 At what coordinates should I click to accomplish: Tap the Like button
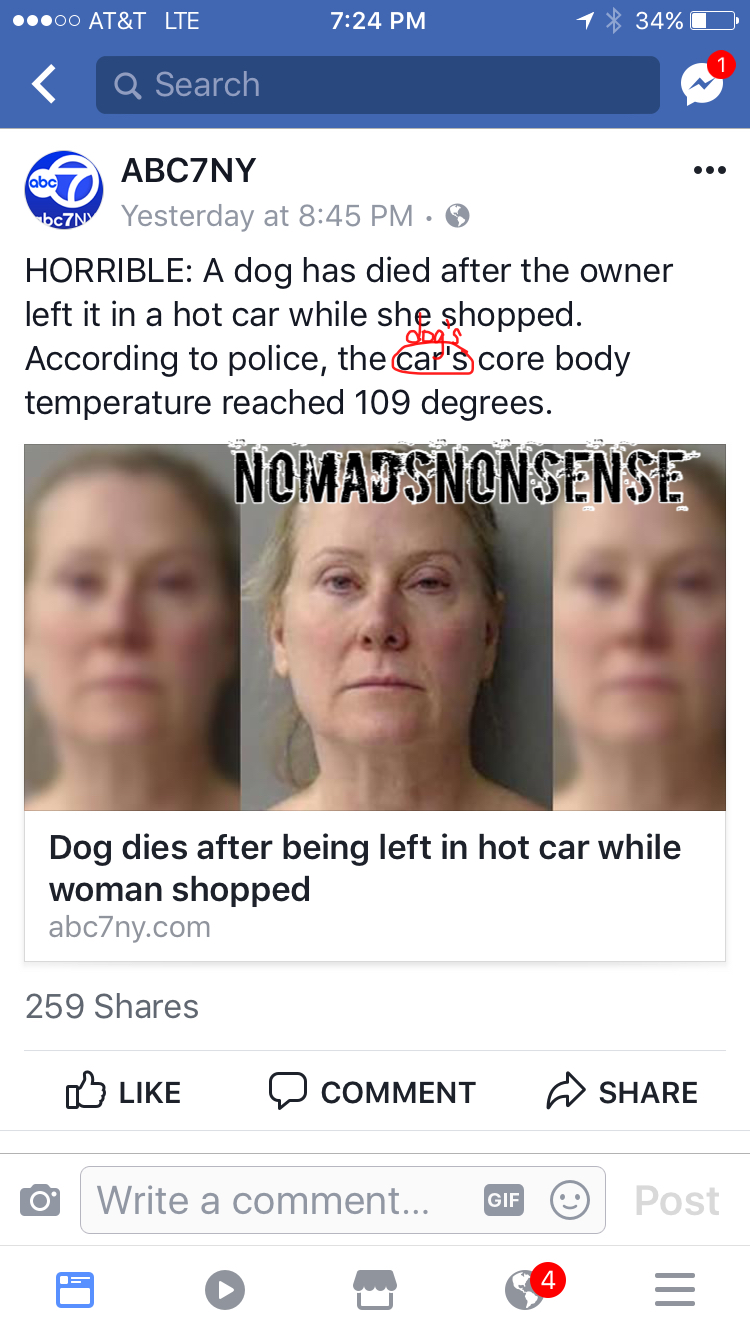pyautogui.click(x=124, y=1092)
